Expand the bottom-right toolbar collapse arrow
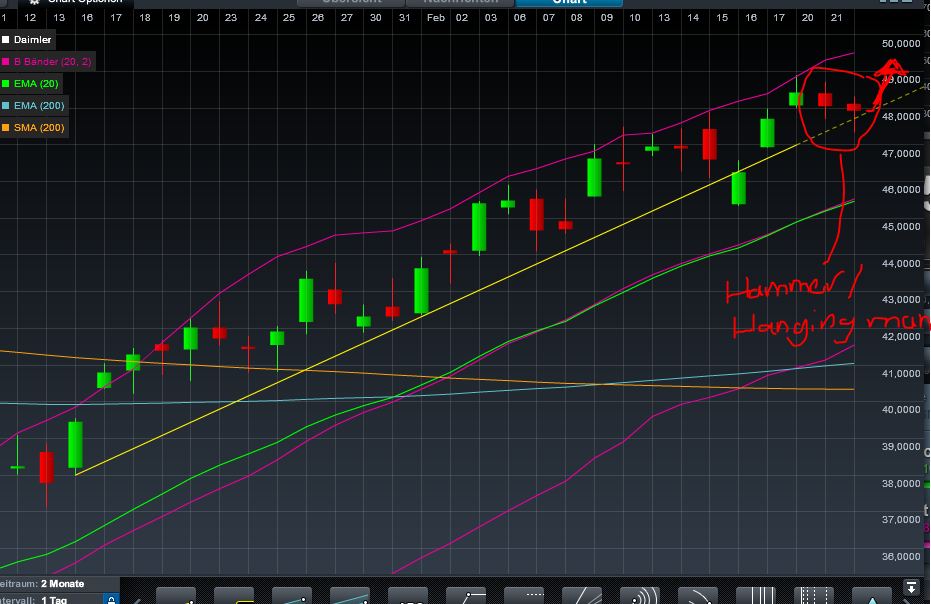 tap(911, 590)
